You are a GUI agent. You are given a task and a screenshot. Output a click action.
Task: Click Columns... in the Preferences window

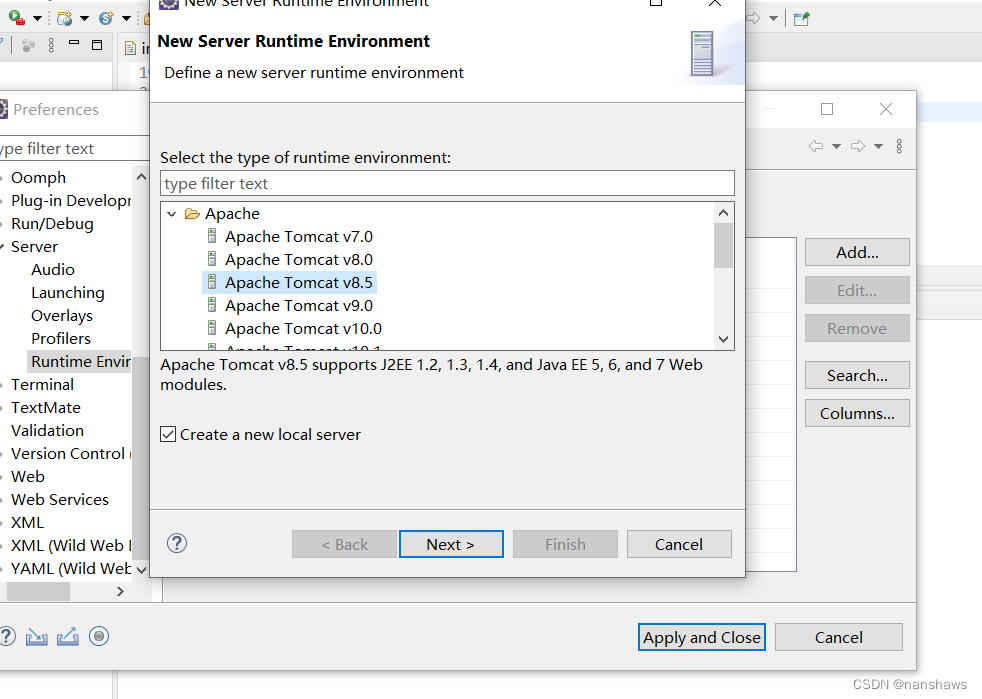(857, 413)
